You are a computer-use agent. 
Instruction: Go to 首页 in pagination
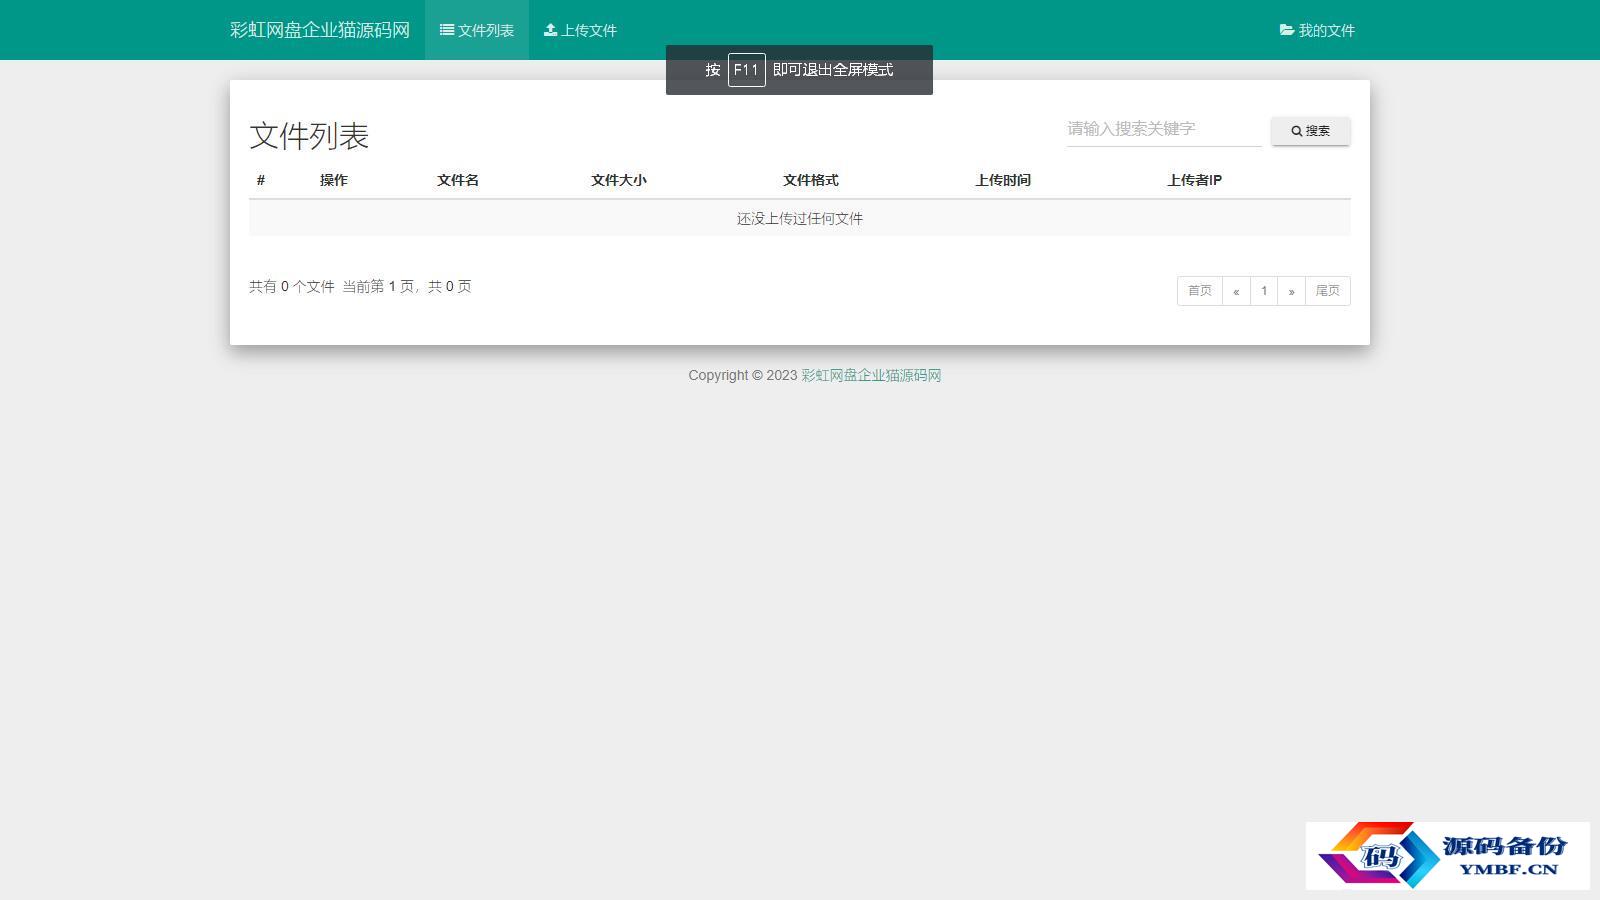click(1200, 291)
